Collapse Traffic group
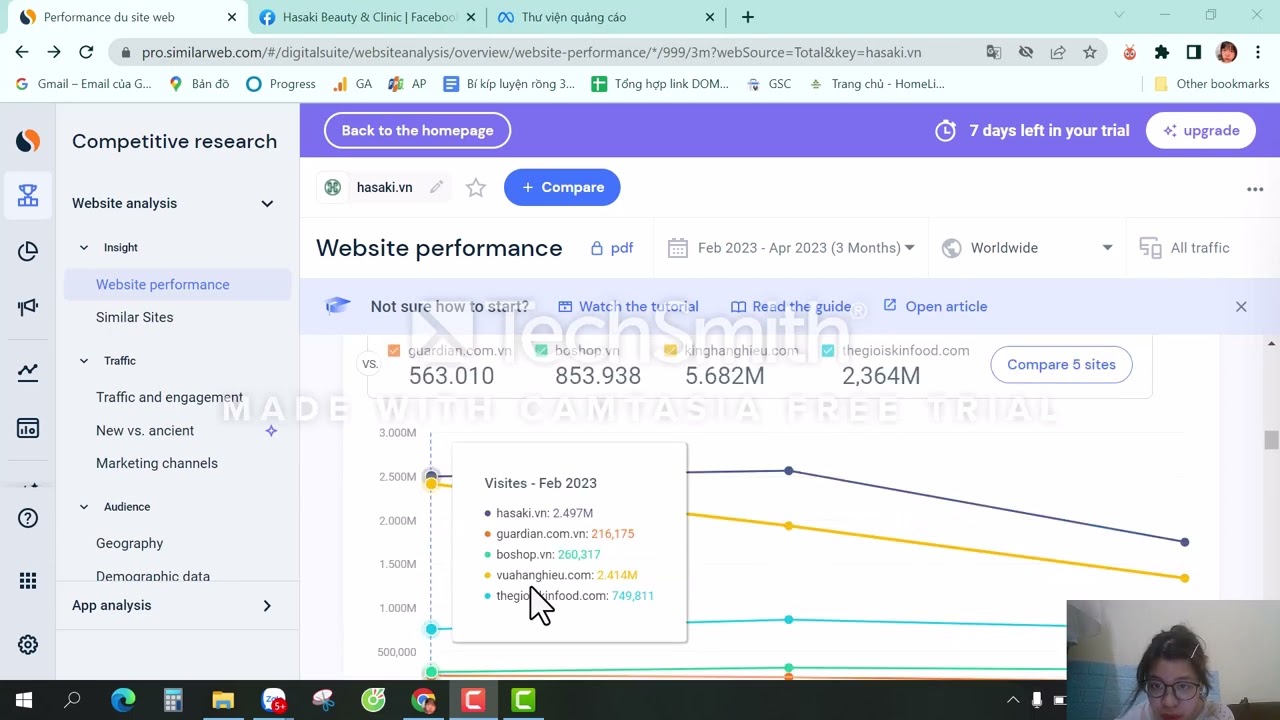Image resolution: width=1280 pixels, height=720 pixels. click(x=84, y=361)
